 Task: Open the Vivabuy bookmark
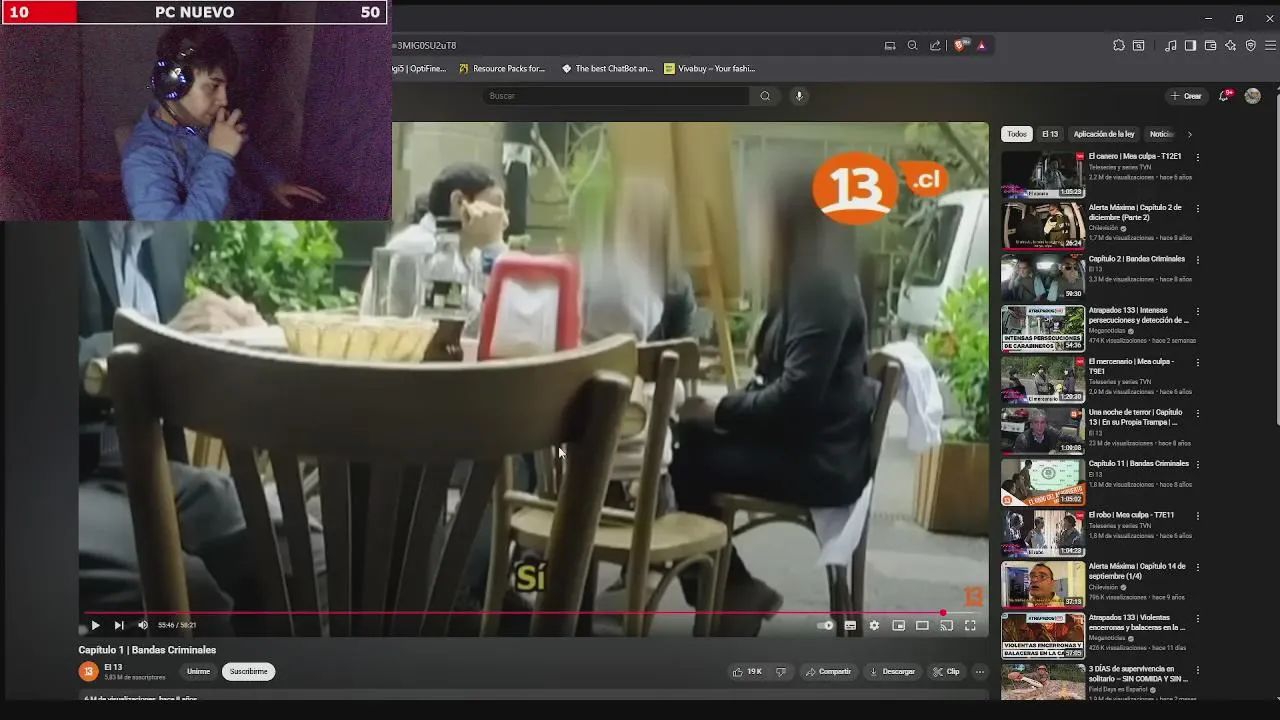coord(710,69)
